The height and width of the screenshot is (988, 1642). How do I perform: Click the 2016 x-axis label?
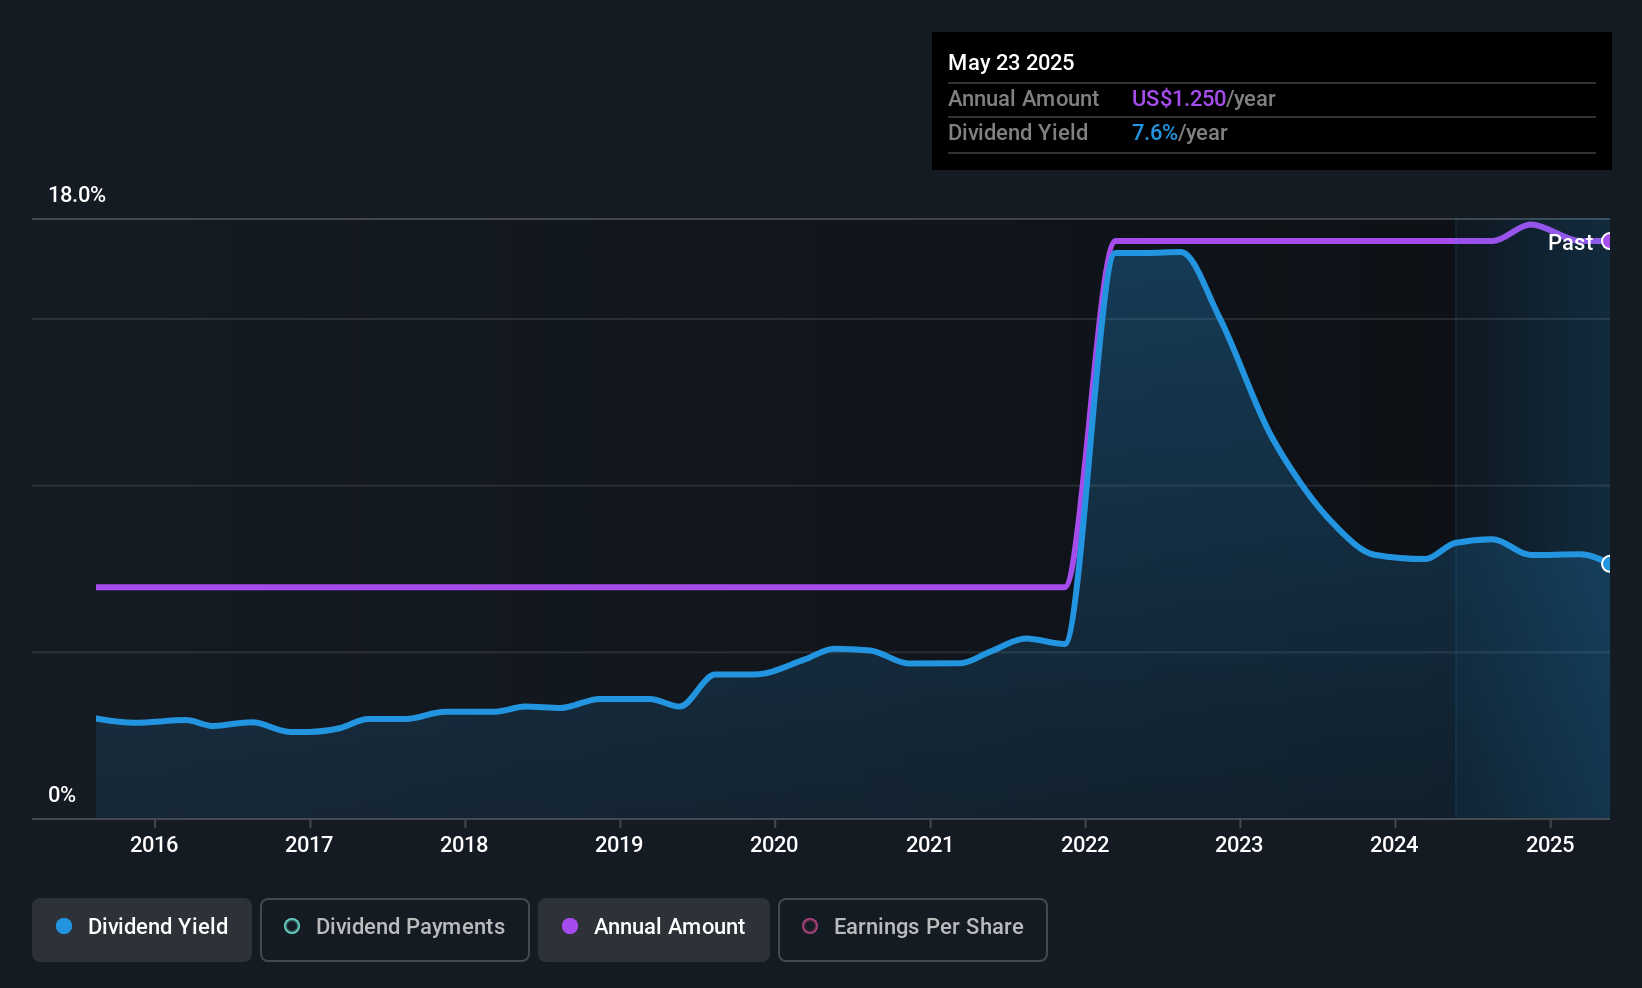coord(154,845)
